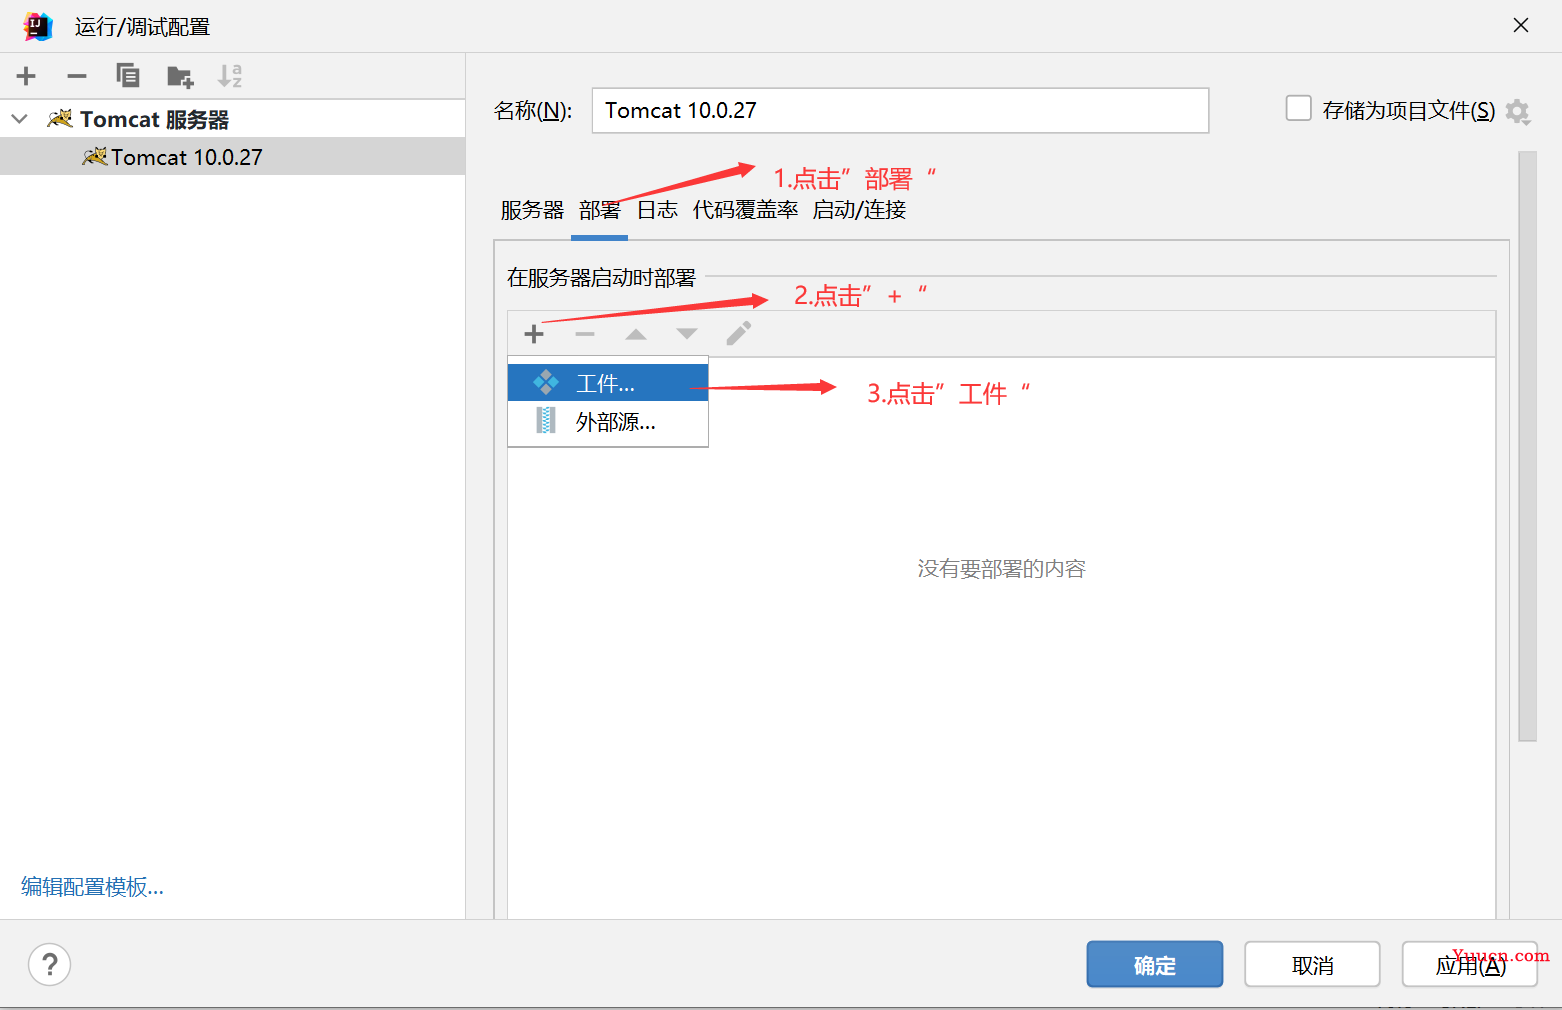This screenshot has height=1010, width=1562.
Task: Click the plus icon in the deployment toolbar
Action: click(534, 334)
